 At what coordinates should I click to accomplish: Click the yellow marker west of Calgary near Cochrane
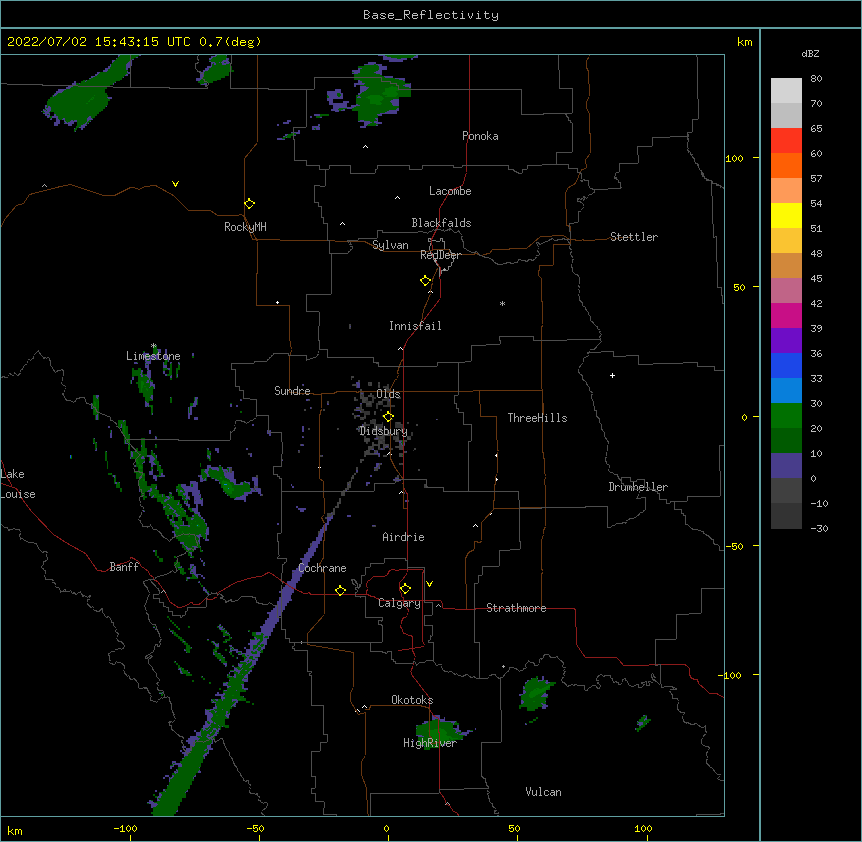tap(340, 590)
